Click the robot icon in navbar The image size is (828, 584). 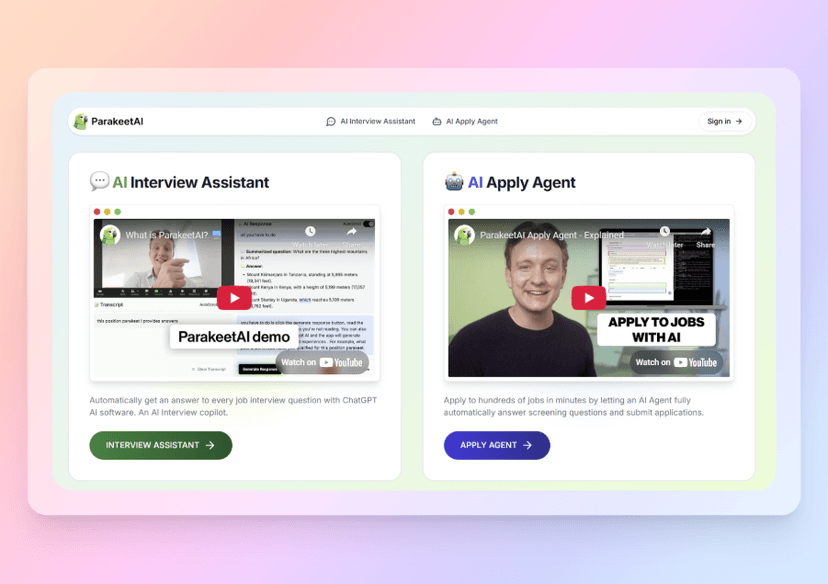coord(437,121)
